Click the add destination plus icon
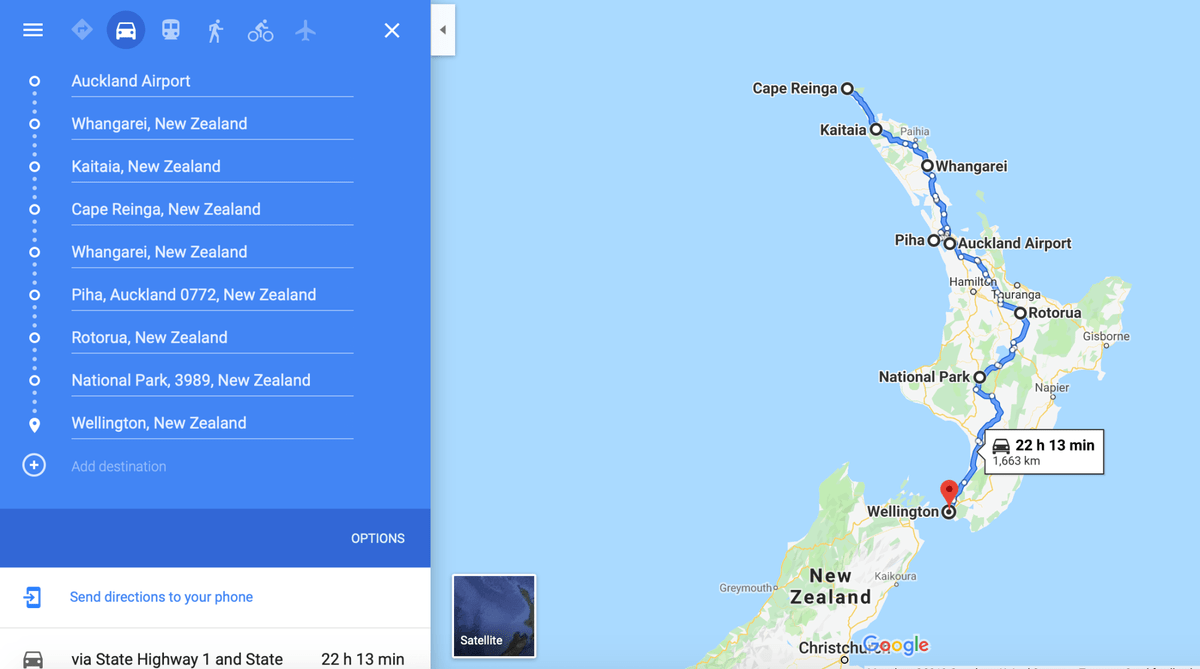The image size is (1200, 669). 34,466
